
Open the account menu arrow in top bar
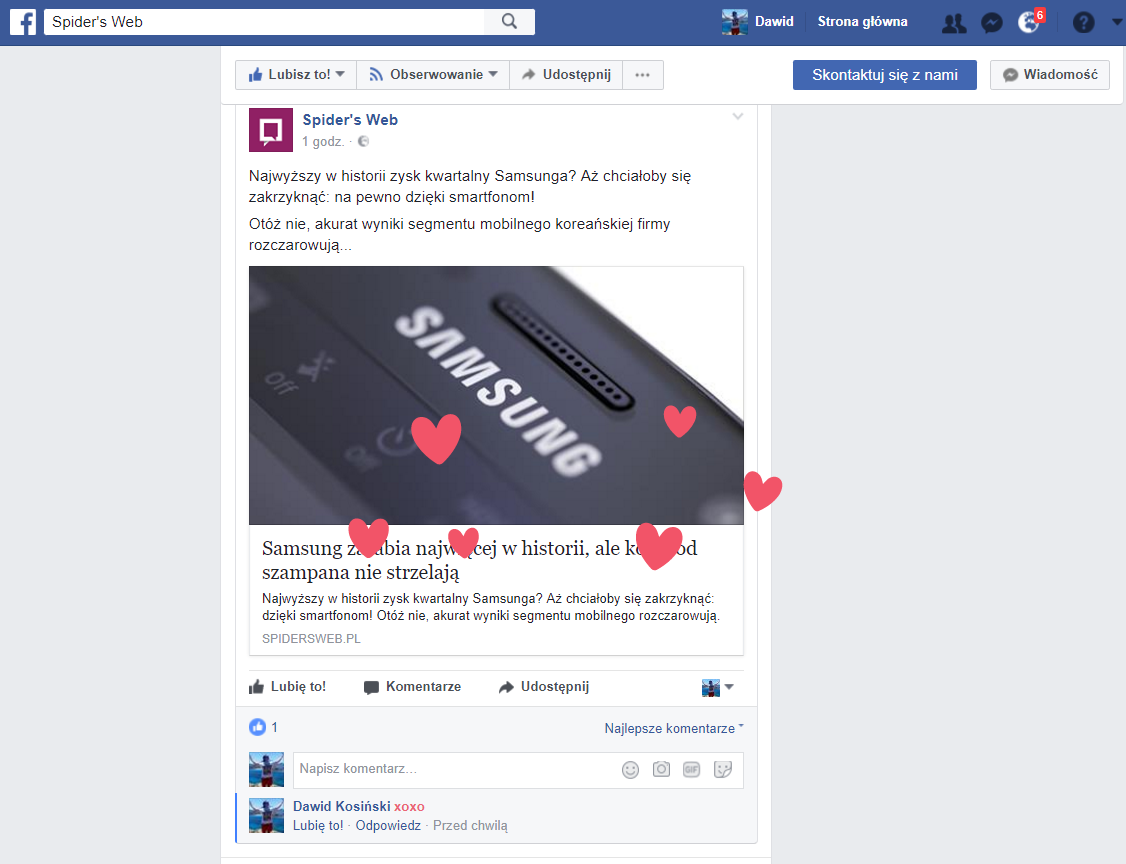[x=1117, y=22]
